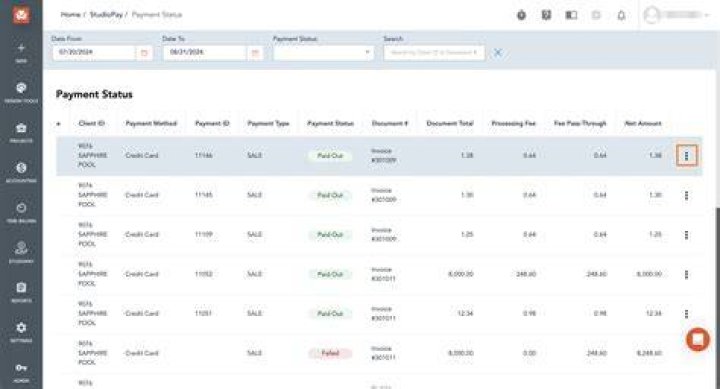Sort by the Payment ID column header
The width and height of the screenshot is (720, 389).
pos(212,123)
